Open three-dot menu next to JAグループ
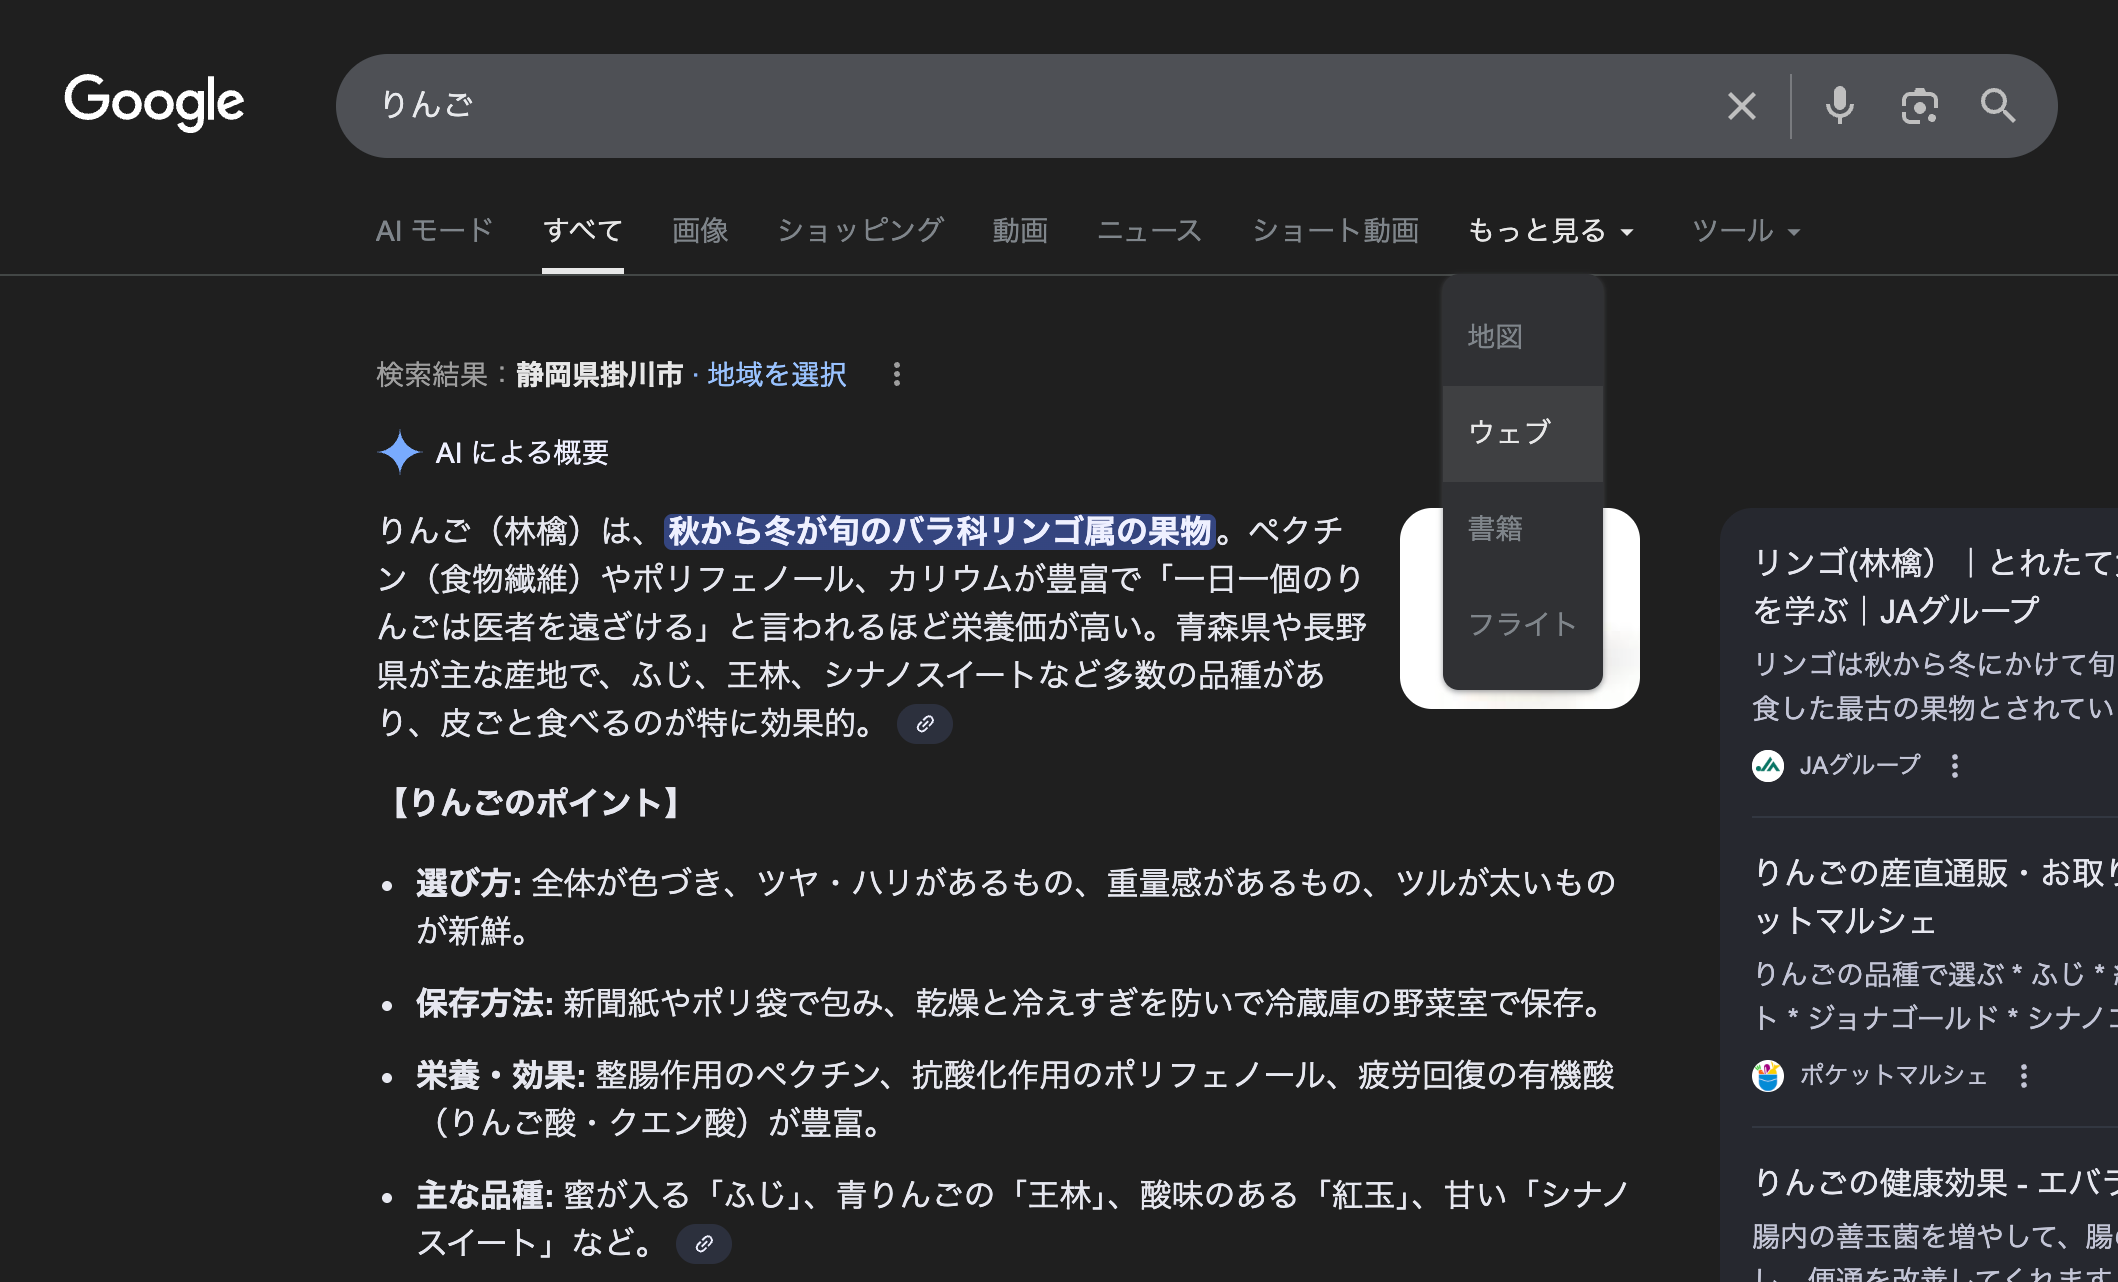This screenshot has width=2118, height=1282. pyautogui.click(x=1955, y=766)
